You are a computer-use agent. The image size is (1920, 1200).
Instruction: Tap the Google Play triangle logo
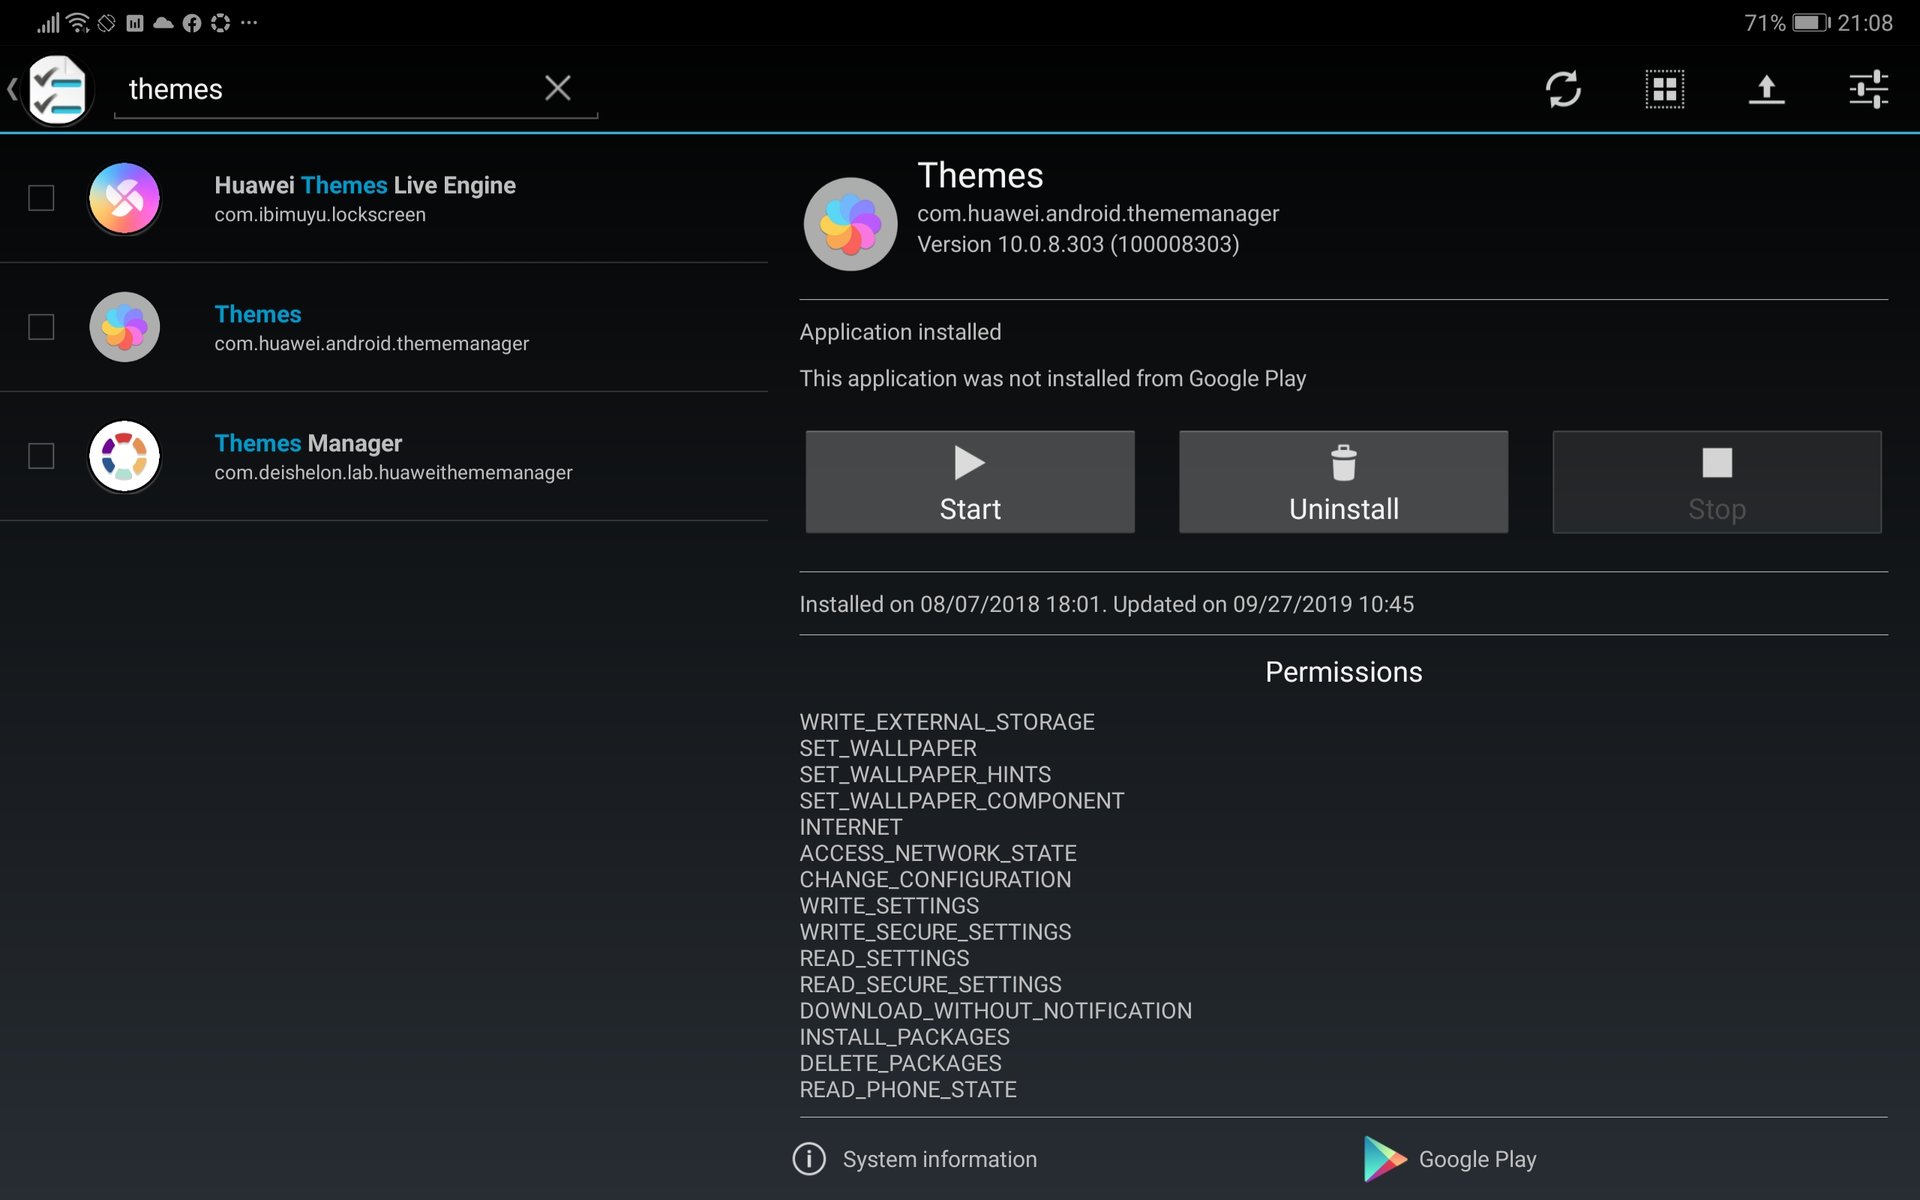[x=1384, y=1159]
